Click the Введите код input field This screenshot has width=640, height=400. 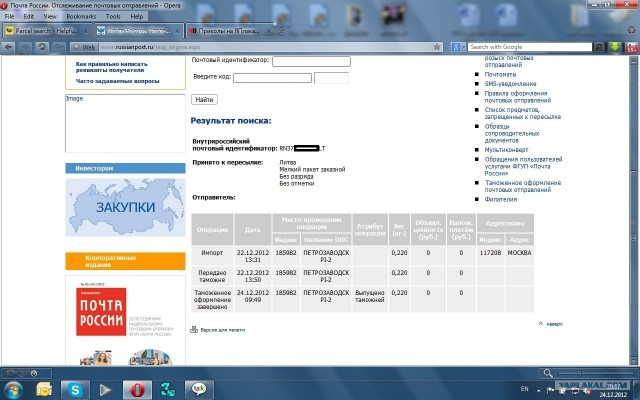272,78
